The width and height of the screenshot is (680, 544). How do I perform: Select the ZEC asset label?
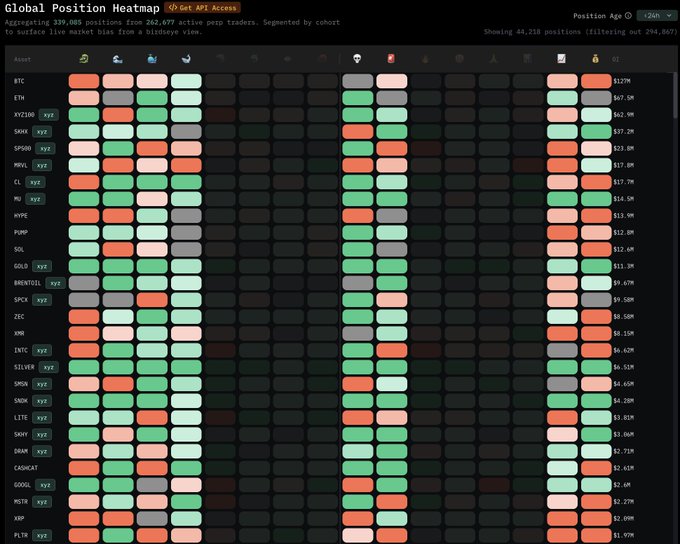pyautogui.click(x=19, y=317)
